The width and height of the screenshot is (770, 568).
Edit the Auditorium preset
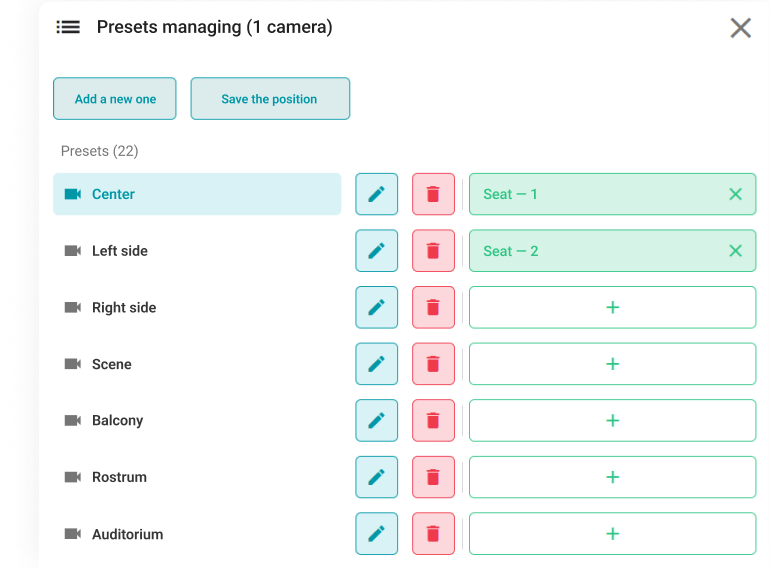click(377, 534)
